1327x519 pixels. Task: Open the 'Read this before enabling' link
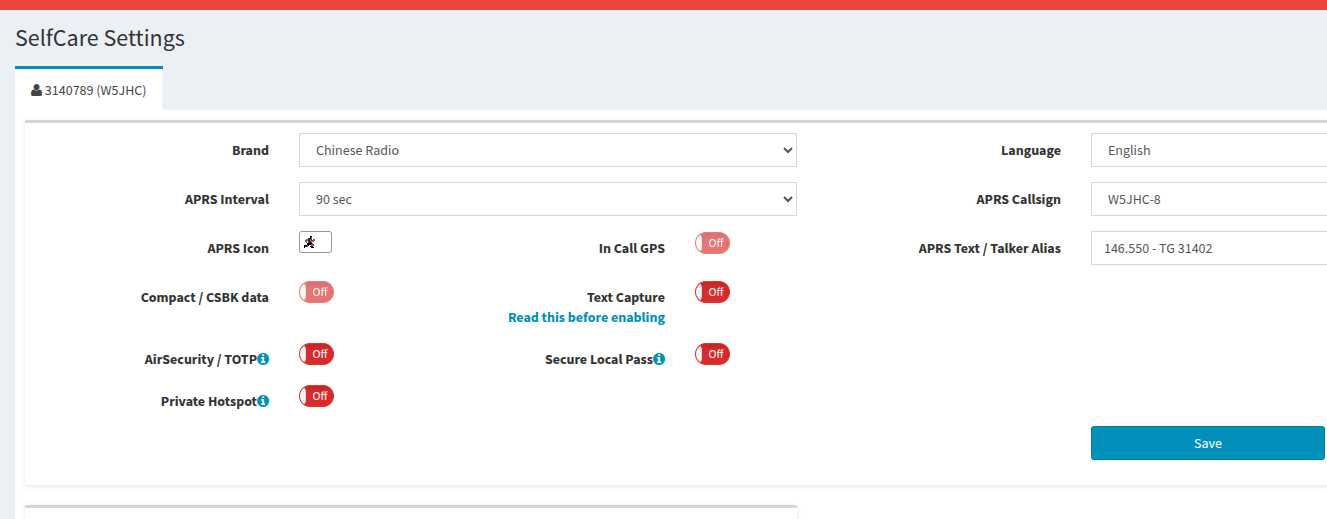tap(586, 317)
